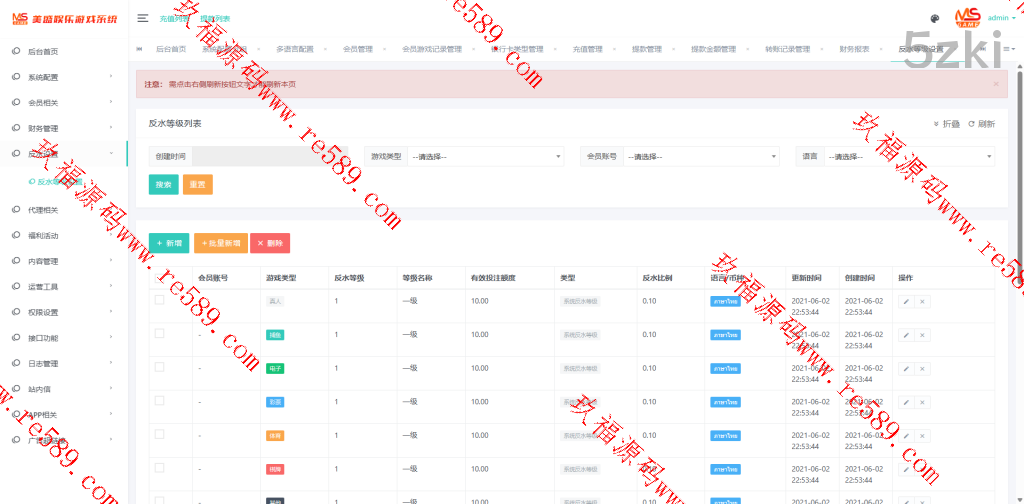Click the delete X icon in first row

pyautogui.click(x=922, y=301)
